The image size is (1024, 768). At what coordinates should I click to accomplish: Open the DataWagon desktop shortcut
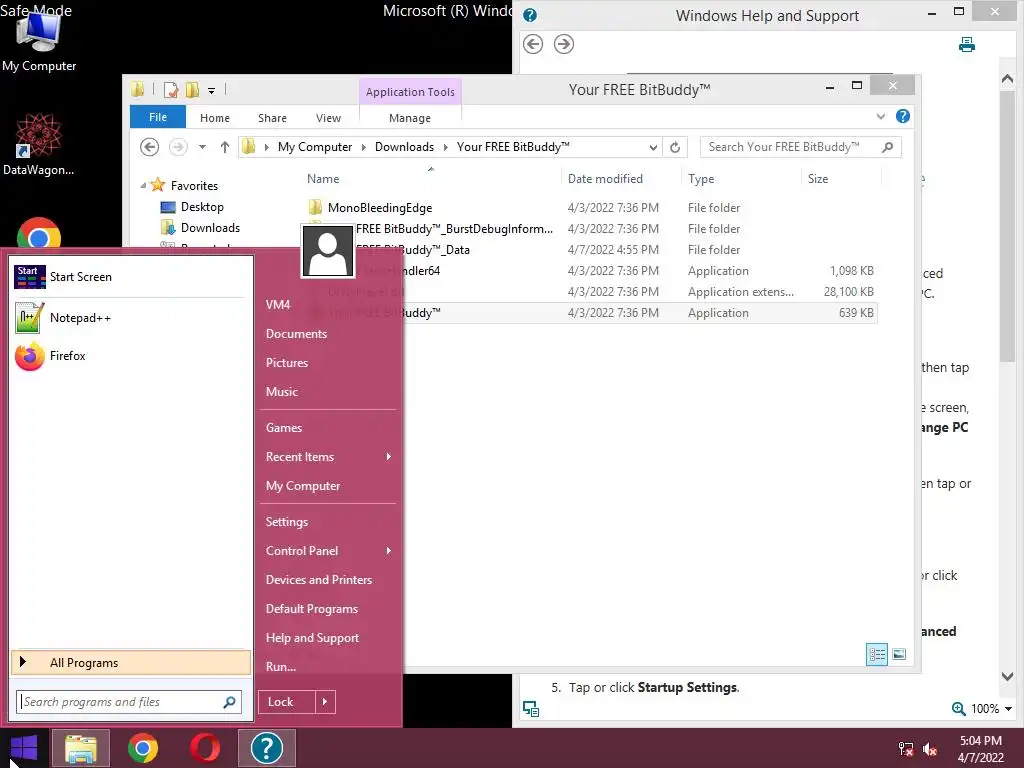[x=39, y=144]
